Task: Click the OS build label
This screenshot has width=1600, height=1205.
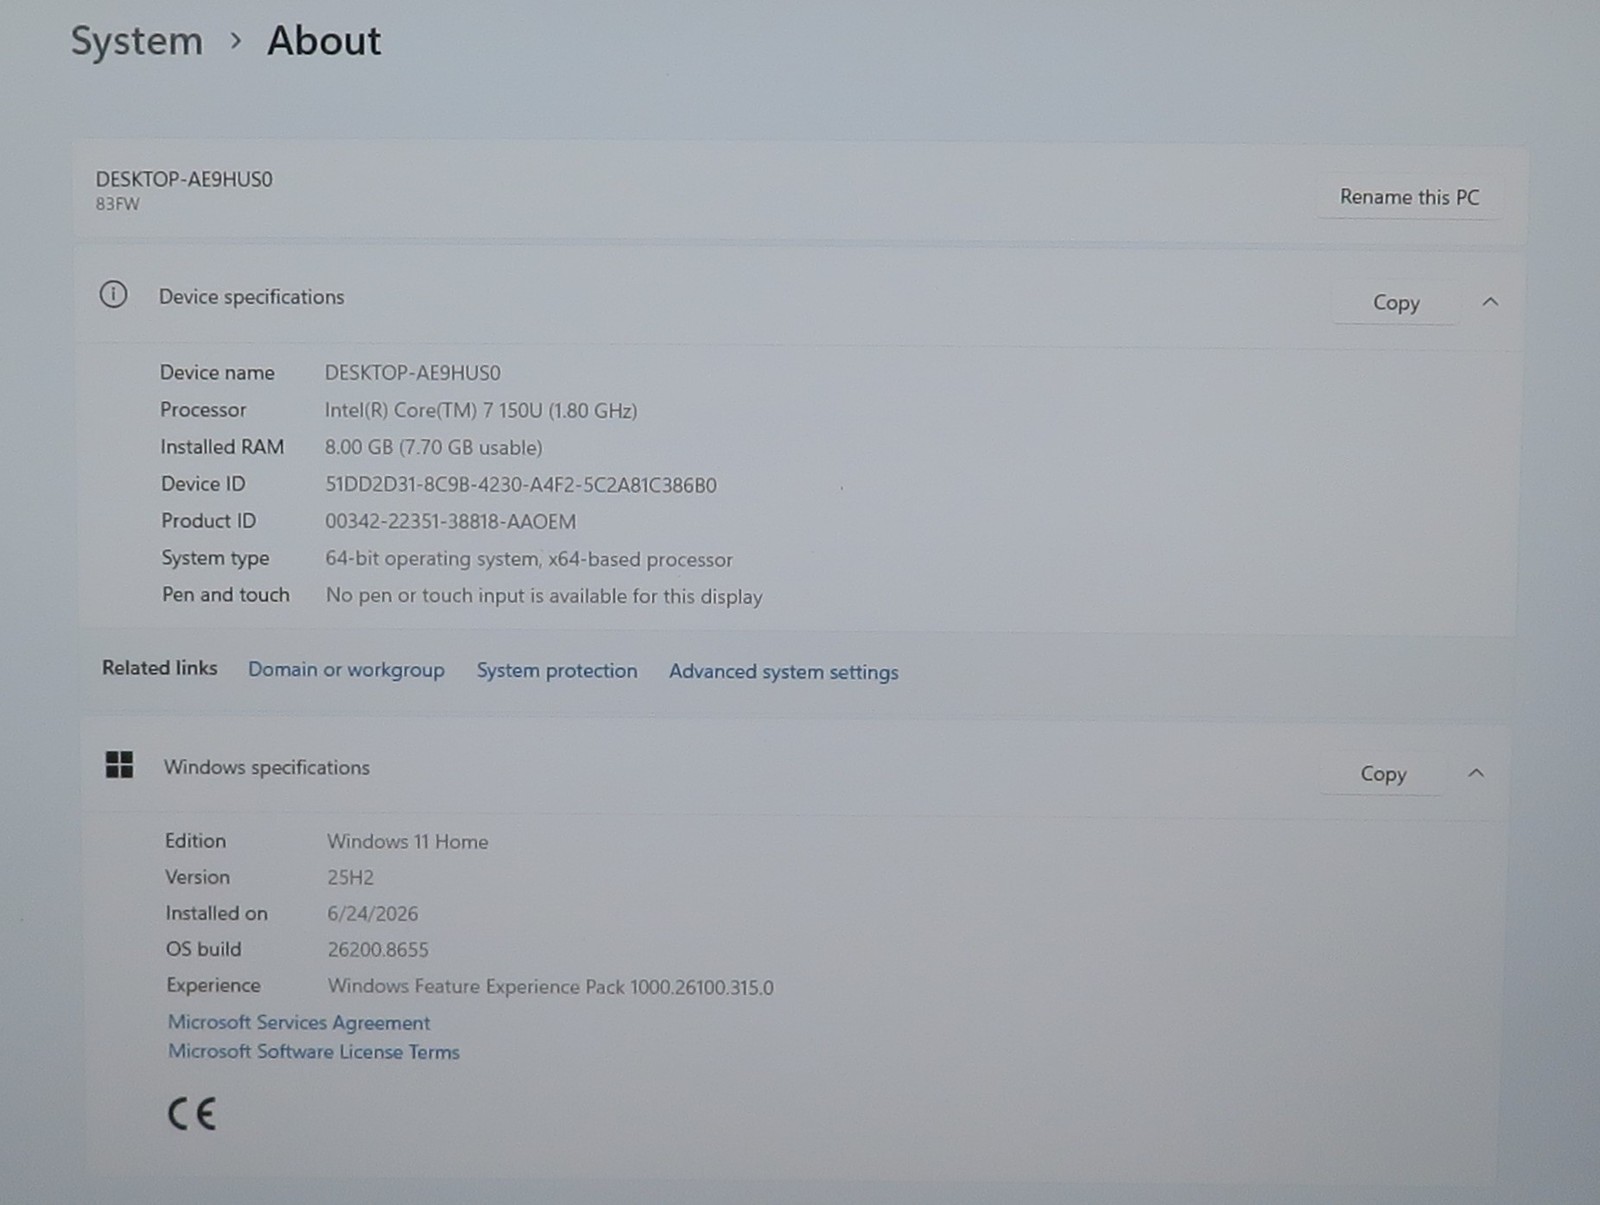Action: tap(204, 948)
